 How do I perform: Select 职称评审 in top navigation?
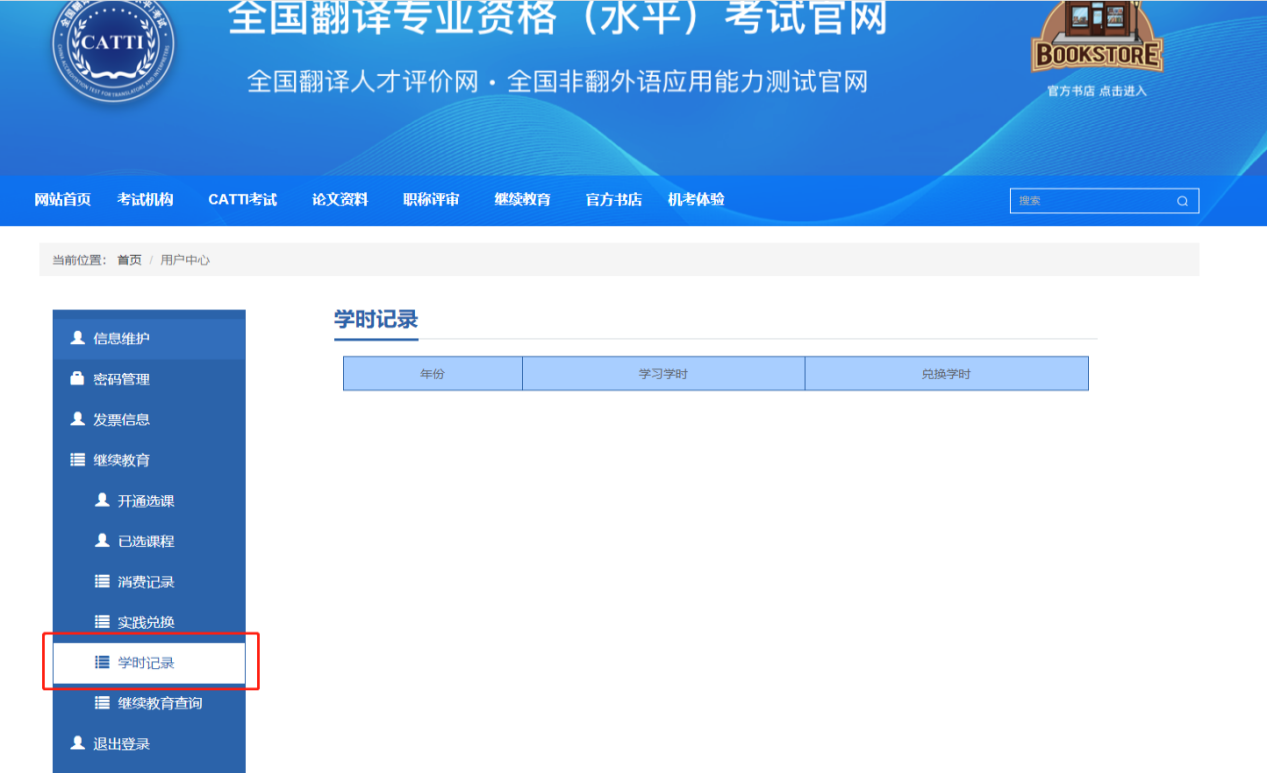coord(431,200)
